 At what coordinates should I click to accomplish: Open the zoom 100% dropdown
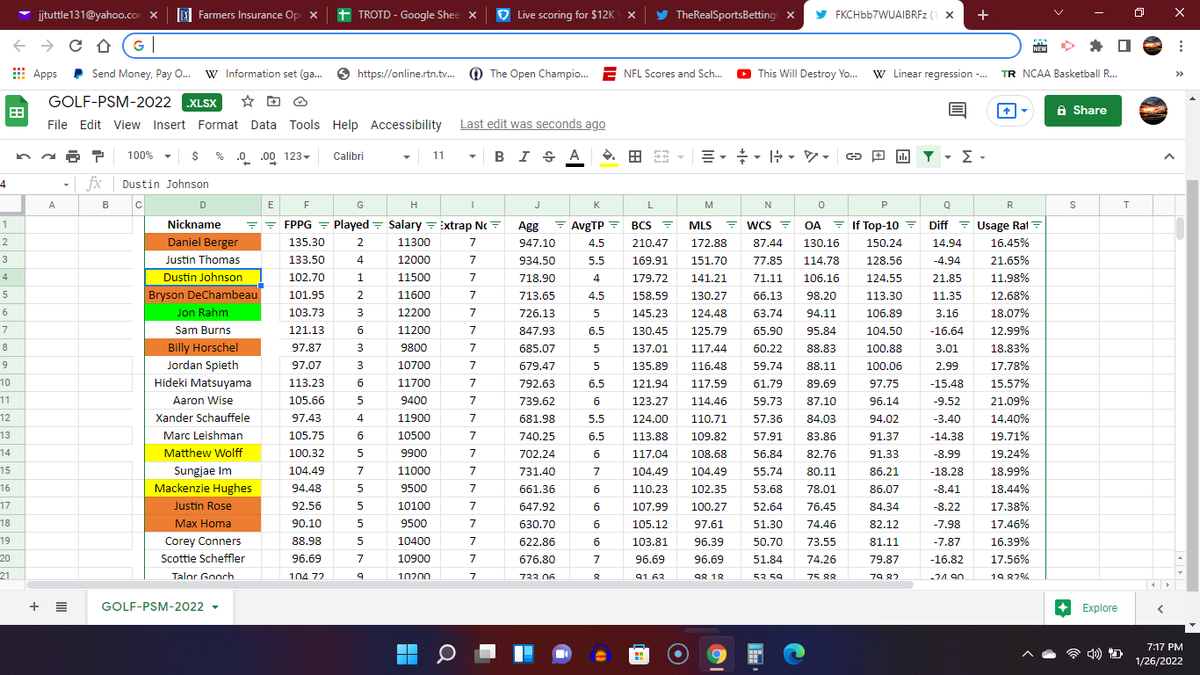click(x=147, y=156)
